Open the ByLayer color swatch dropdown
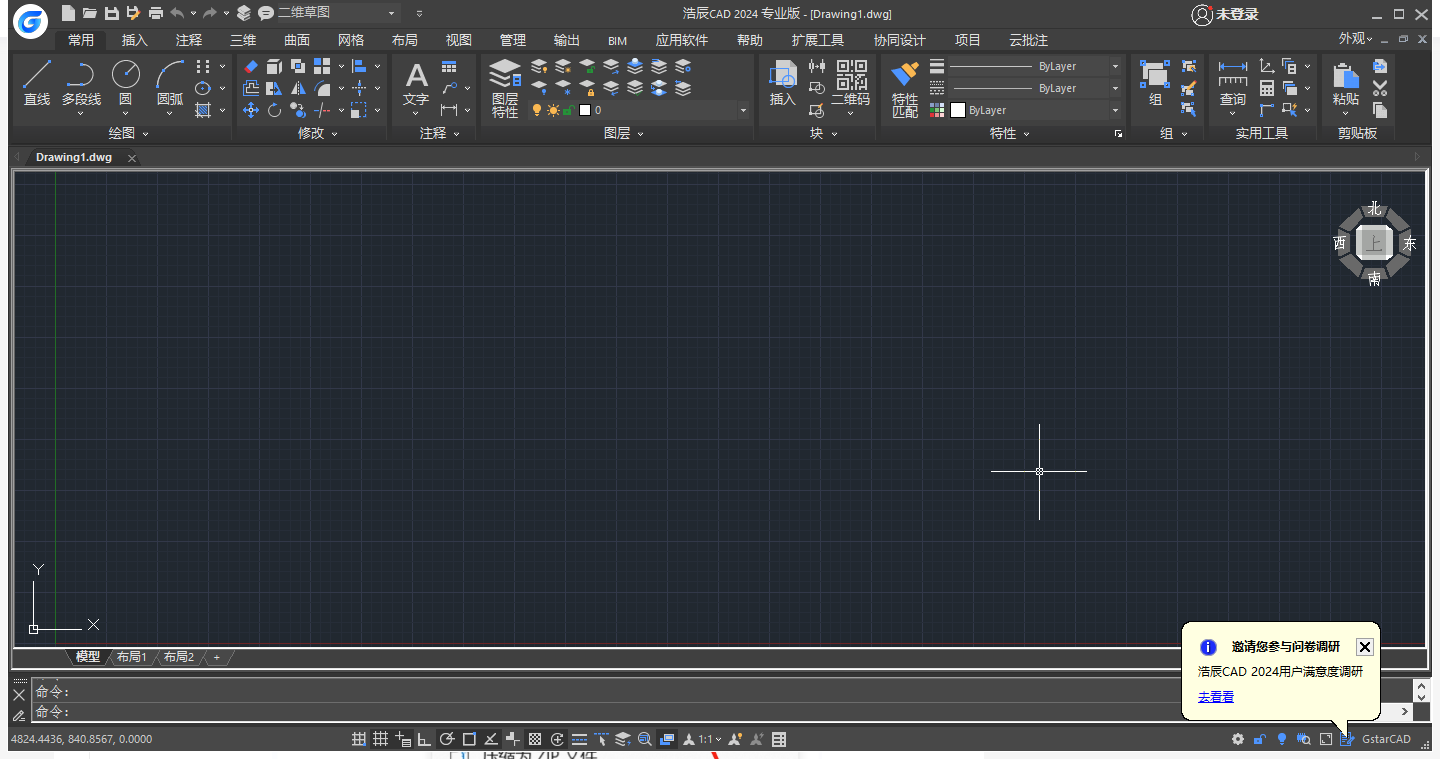1440x759 pixels. [1115, 111]
